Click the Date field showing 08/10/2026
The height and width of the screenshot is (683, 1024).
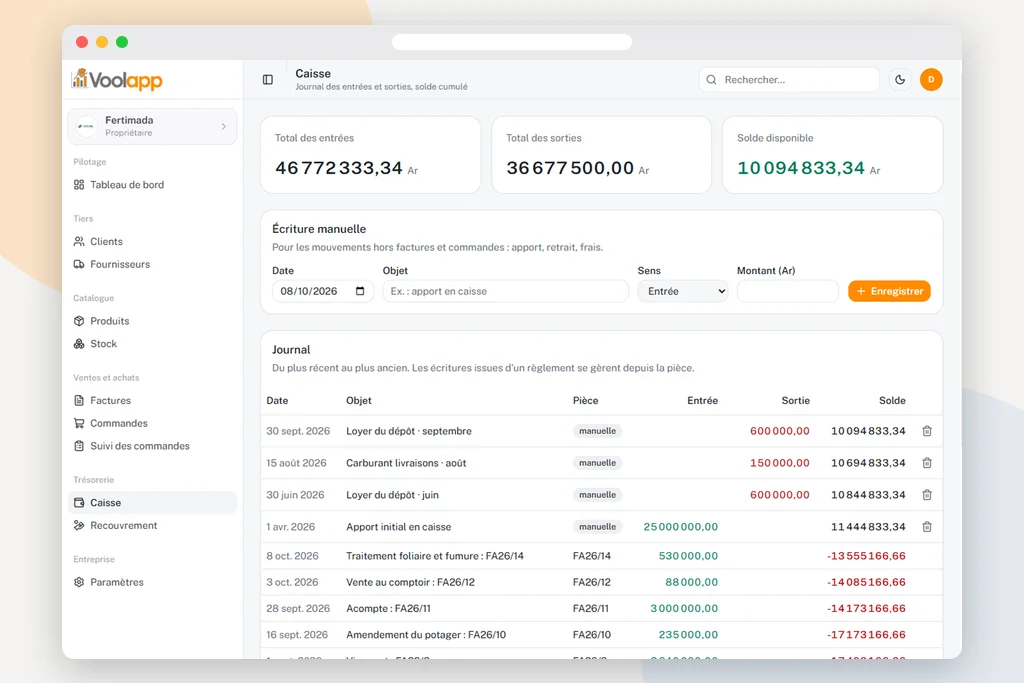[x=323, y=291]
